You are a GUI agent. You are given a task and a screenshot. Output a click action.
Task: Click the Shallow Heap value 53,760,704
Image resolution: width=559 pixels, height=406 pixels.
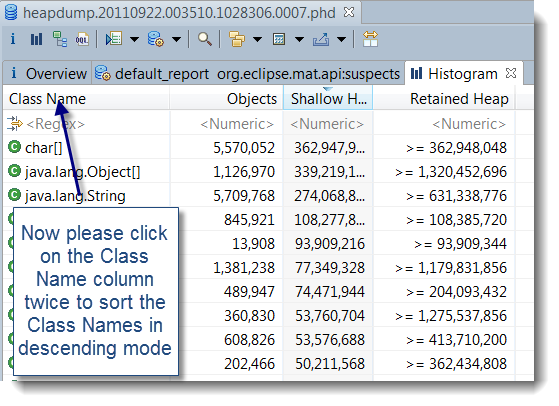(330, 316)
